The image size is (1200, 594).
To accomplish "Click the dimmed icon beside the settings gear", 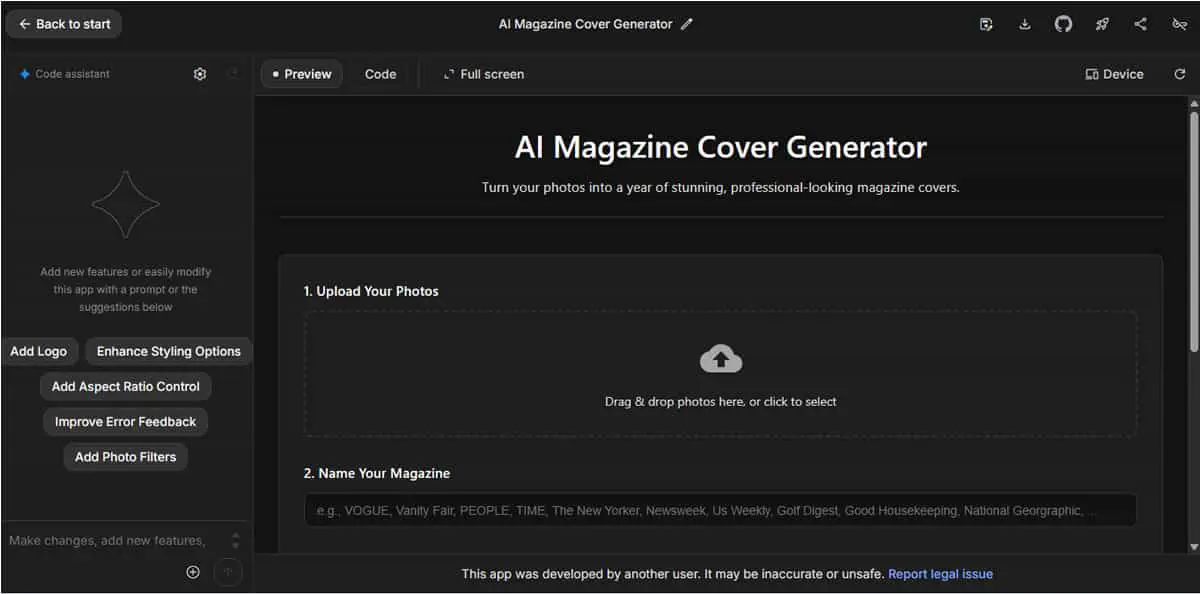I will 233,74.
